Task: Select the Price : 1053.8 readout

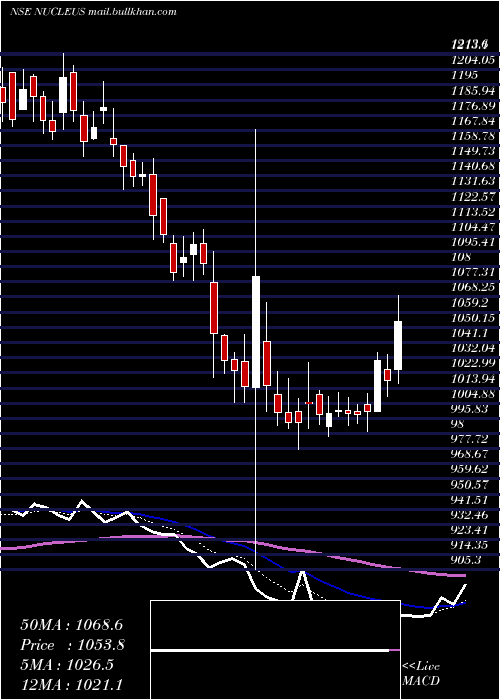Action: tap(72, 645)
